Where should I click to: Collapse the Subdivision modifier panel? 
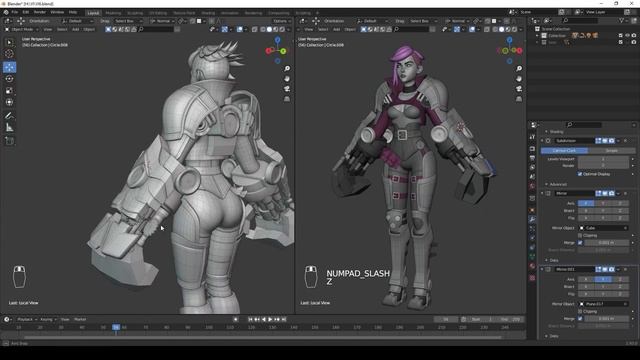coord(542,141)
